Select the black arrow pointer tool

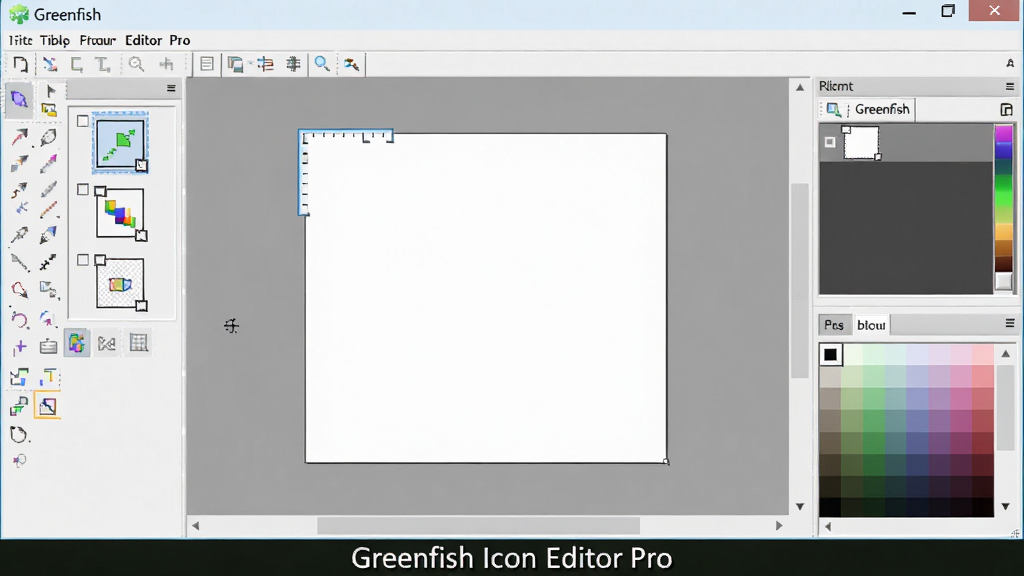(x=50, y=91)
